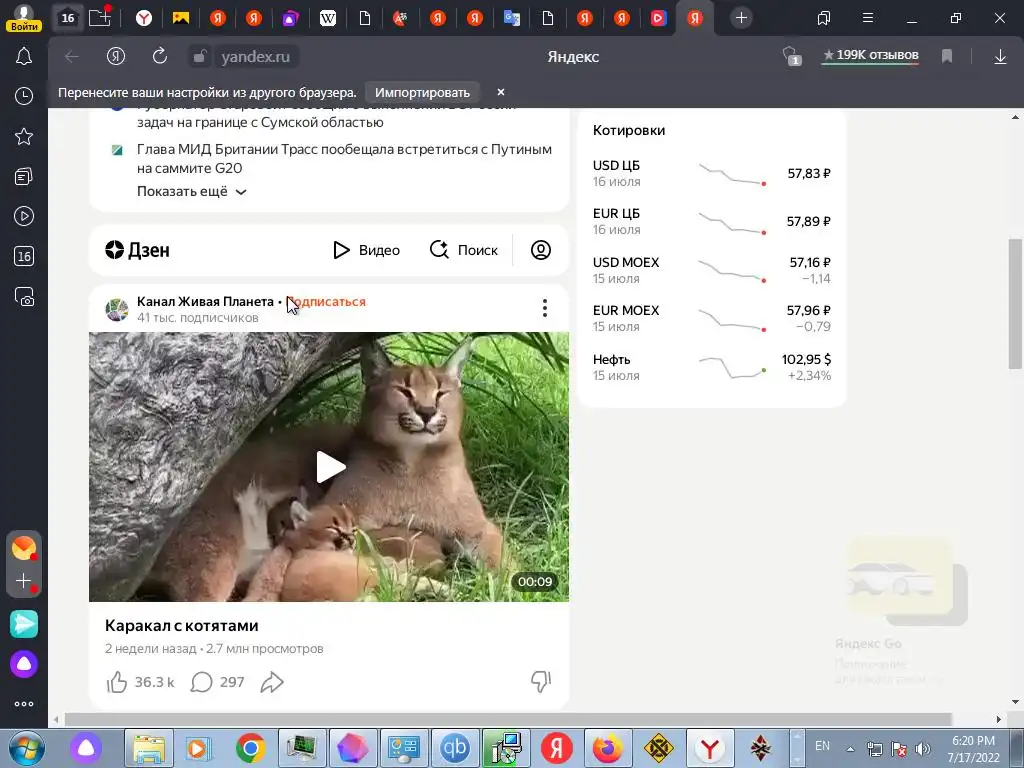Open the tab overview button showing 16

pos(67,18)
